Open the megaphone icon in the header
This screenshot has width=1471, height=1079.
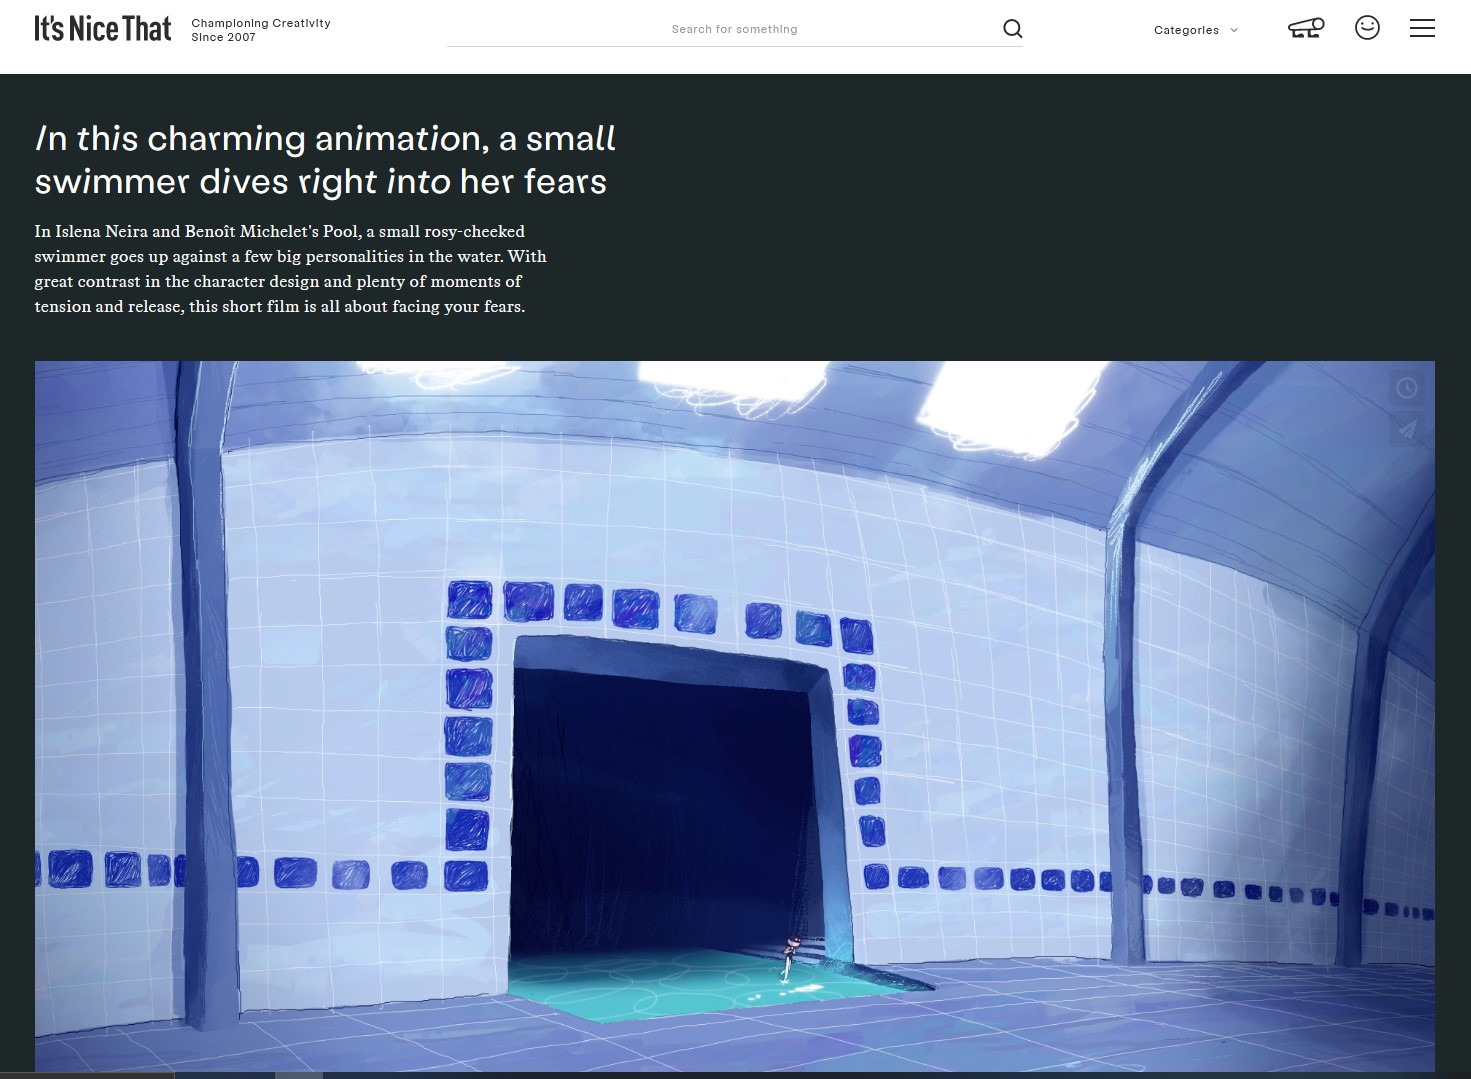(1306, 28)
